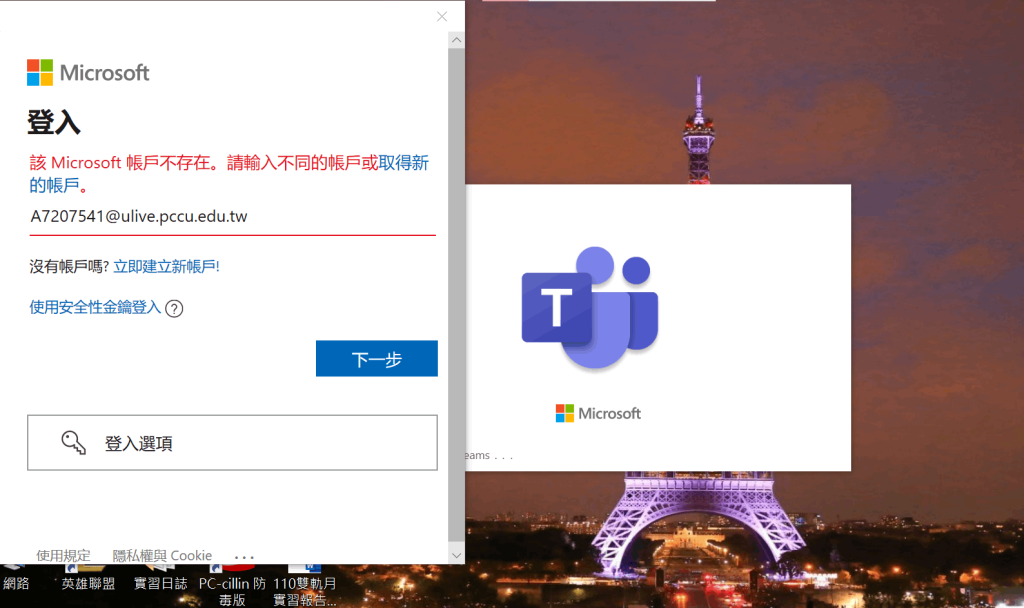Expand the ellipsis next to the privacy links
Screen dimensions: 1024x608
(x=243, y=556)
